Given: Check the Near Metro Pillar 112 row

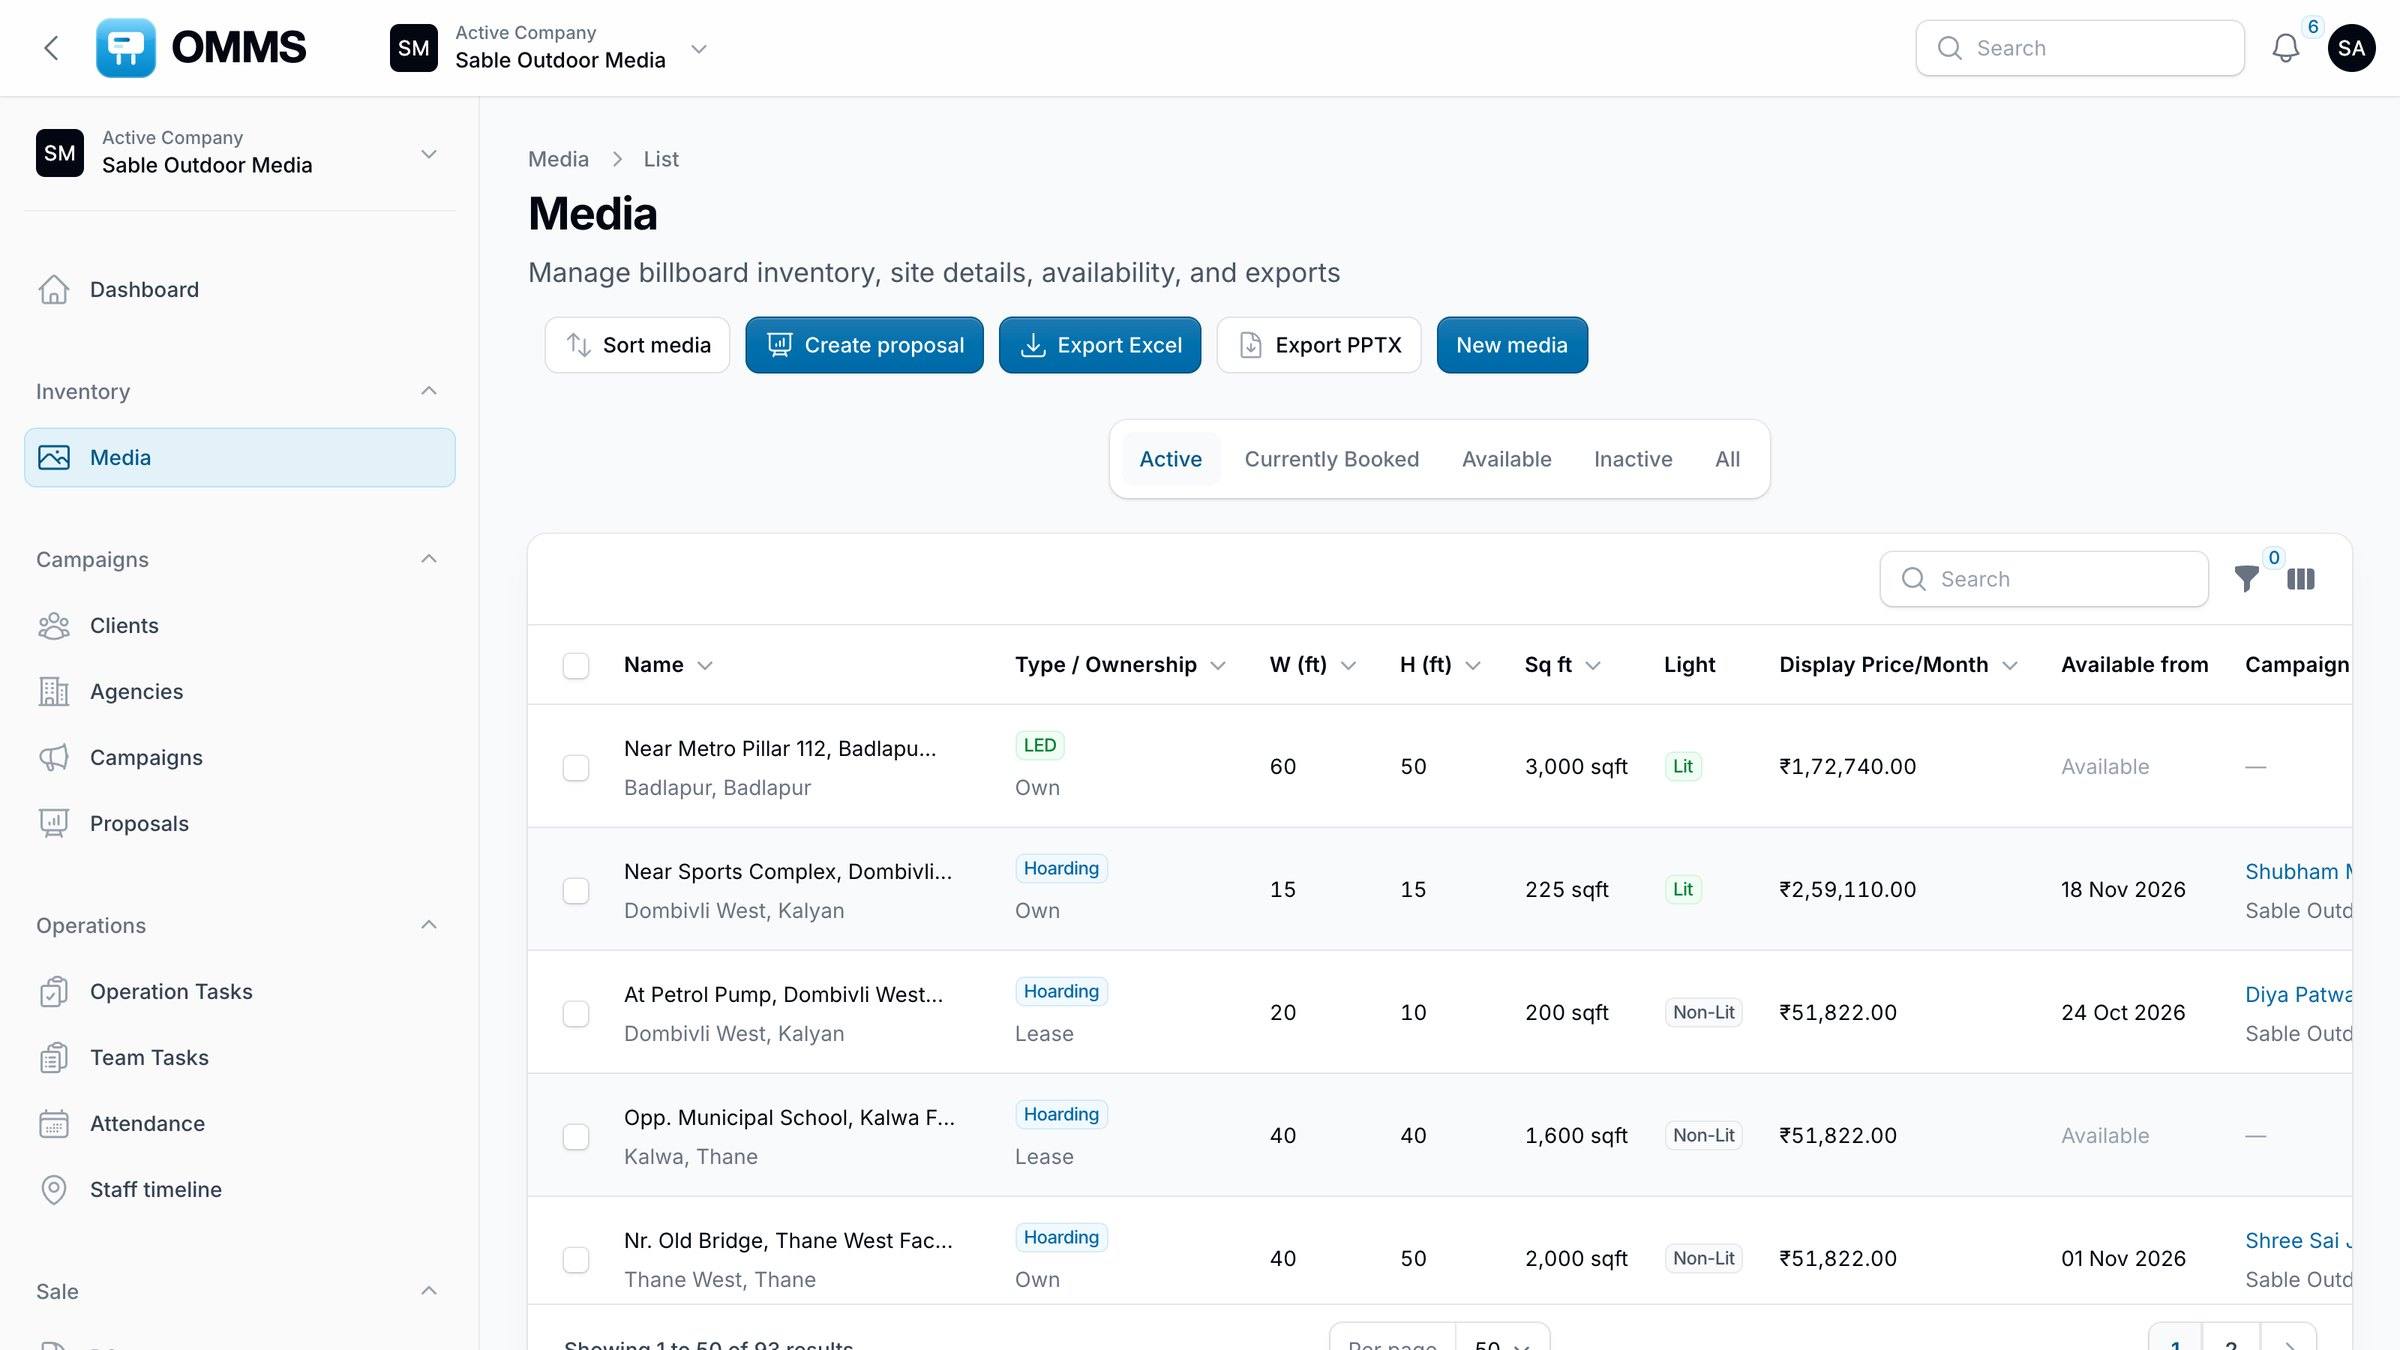Looking at the screenshot, I should (x=576, y=768).
